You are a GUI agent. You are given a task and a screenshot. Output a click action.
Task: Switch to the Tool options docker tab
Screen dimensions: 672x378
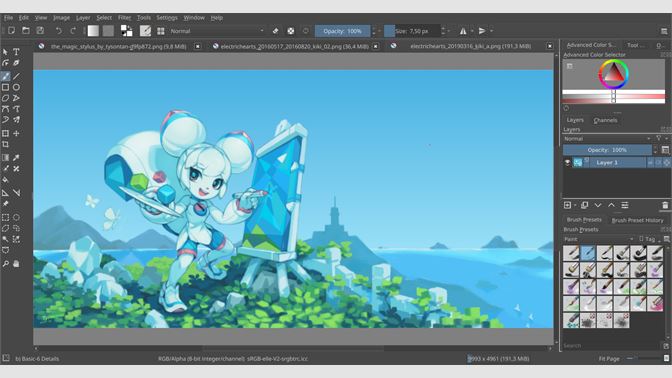(x=636, y=45)
